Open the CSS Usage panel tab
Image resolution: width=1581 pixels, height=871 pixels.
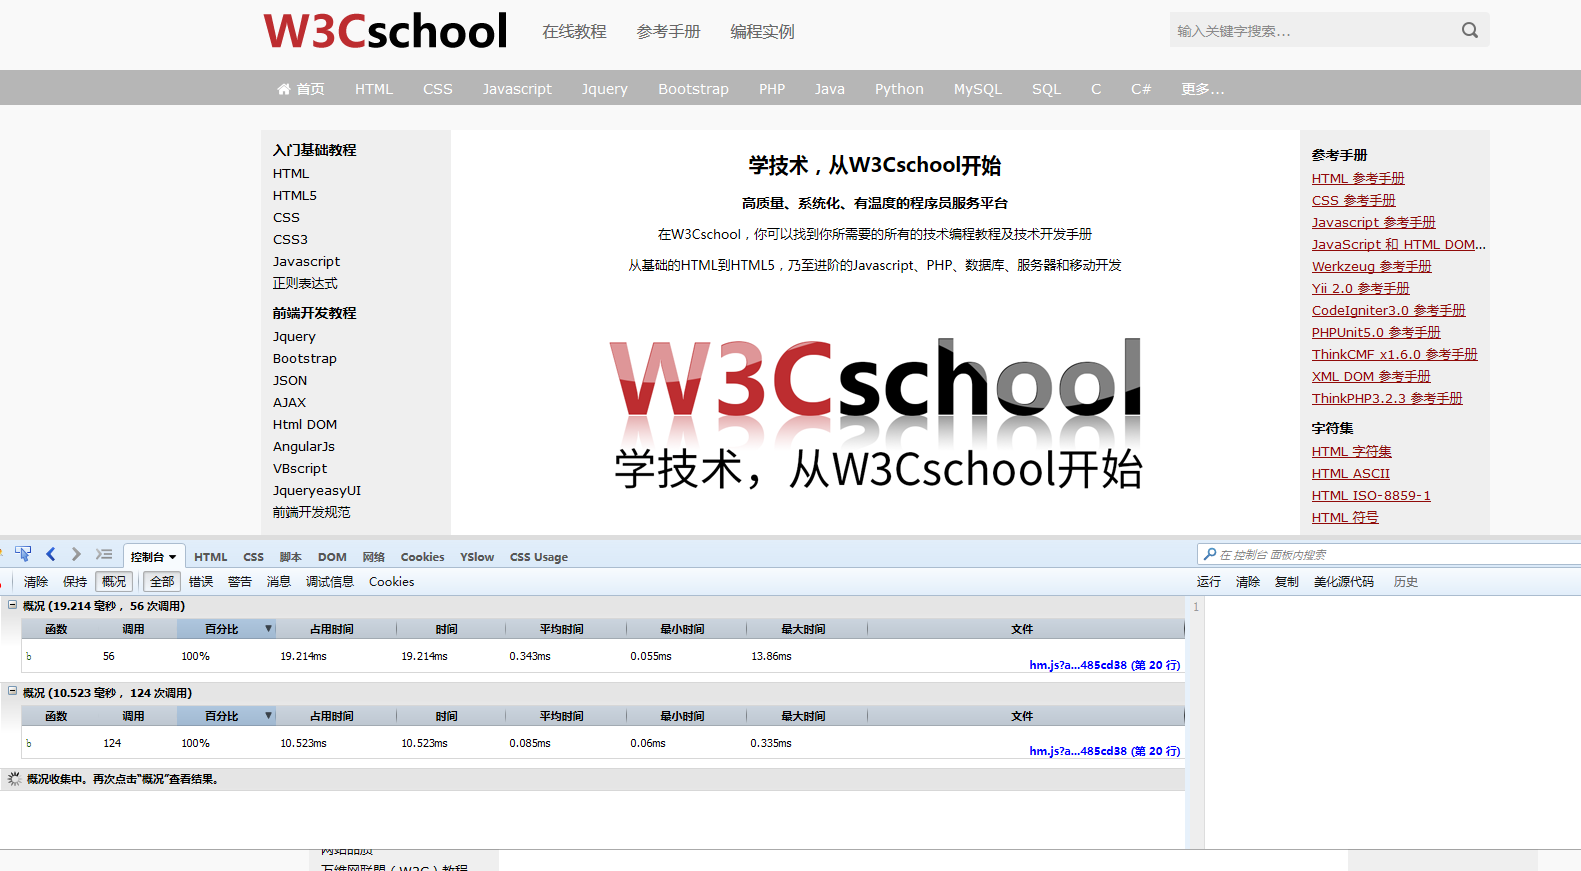(x=539, y=557)
